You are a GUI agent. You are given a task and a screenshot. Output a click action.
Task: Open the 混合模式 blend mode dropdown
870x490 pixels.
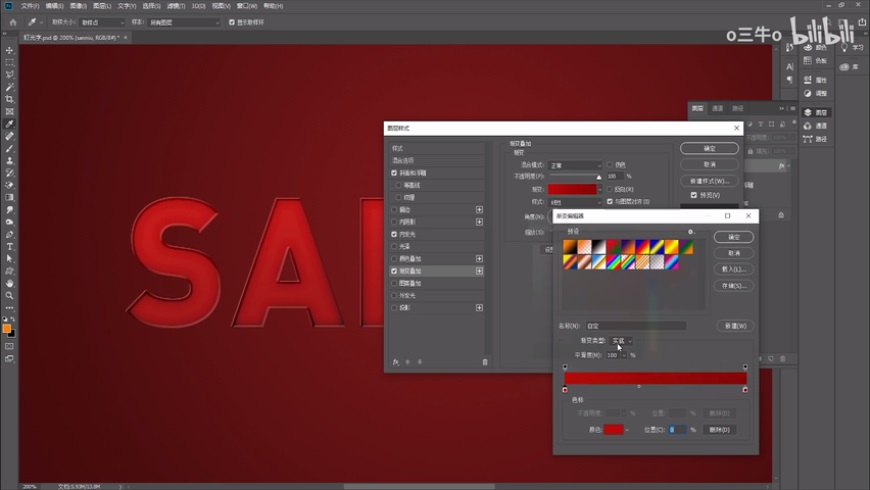(x=576, y=165)
